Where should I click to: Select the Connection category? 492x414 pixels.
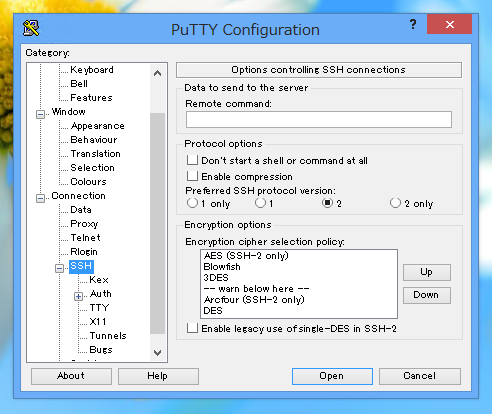pyautogui.click(x=78, y=196)
